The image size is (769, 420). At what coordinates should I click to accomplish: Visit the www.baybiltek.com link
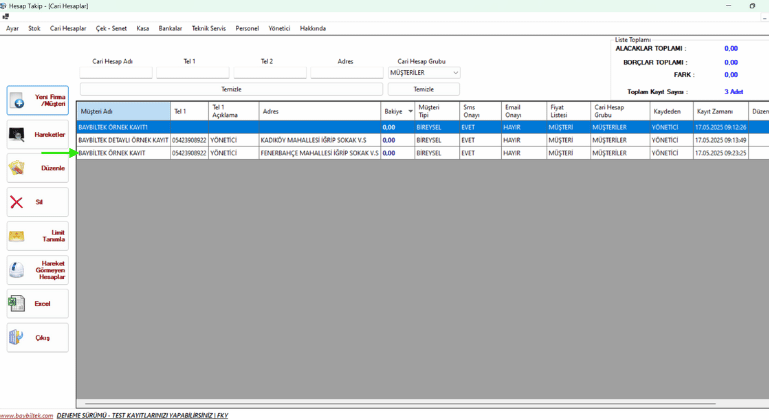pos(26,414)
